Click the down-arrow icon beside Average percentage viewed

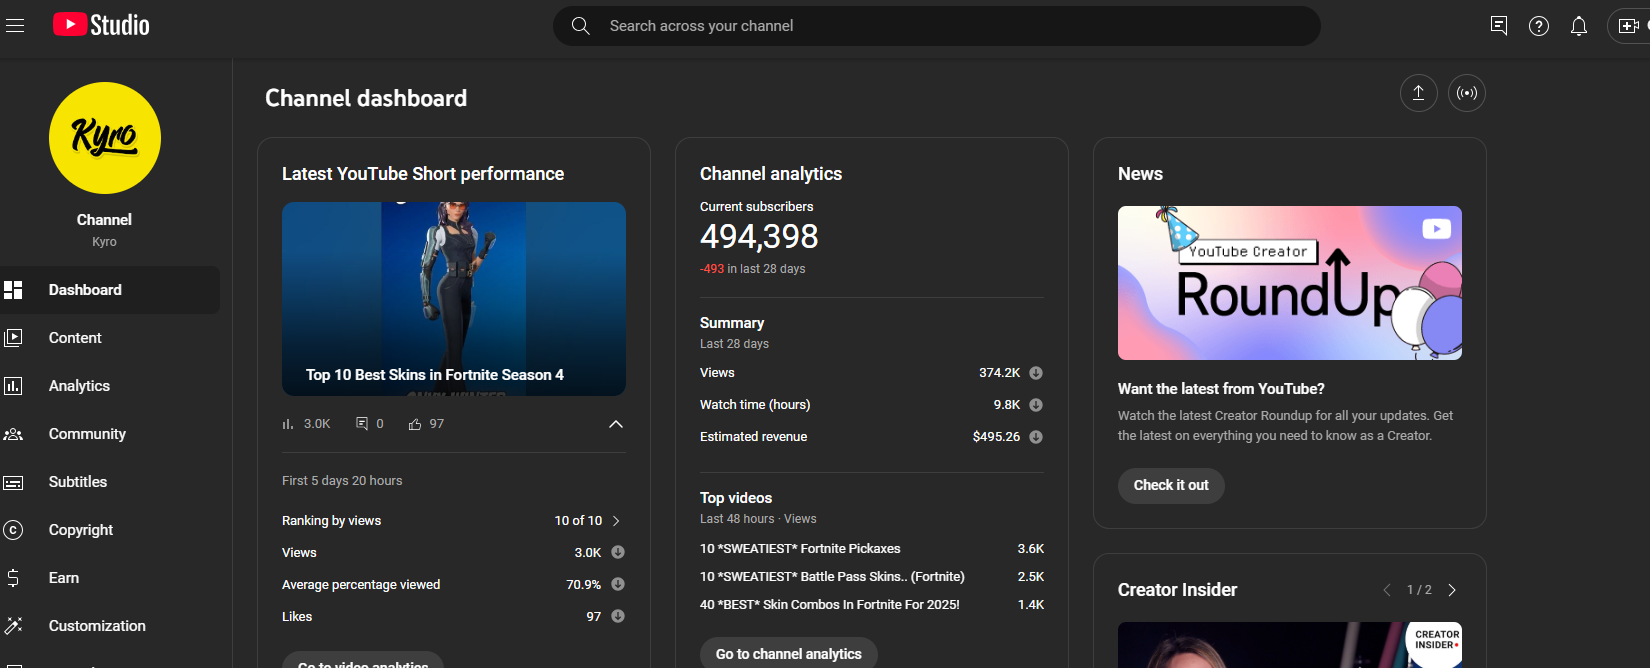click(x=618, y=584)
